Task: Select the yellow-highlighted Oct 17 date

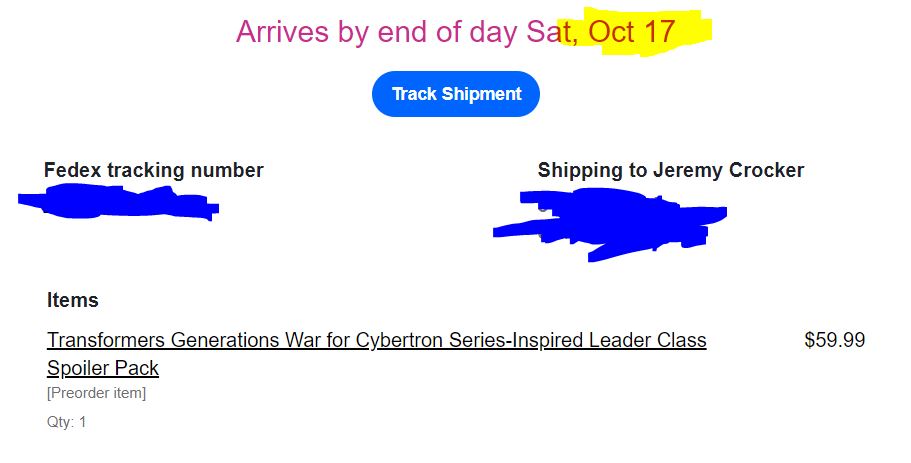Action: (x=632, y=31)
